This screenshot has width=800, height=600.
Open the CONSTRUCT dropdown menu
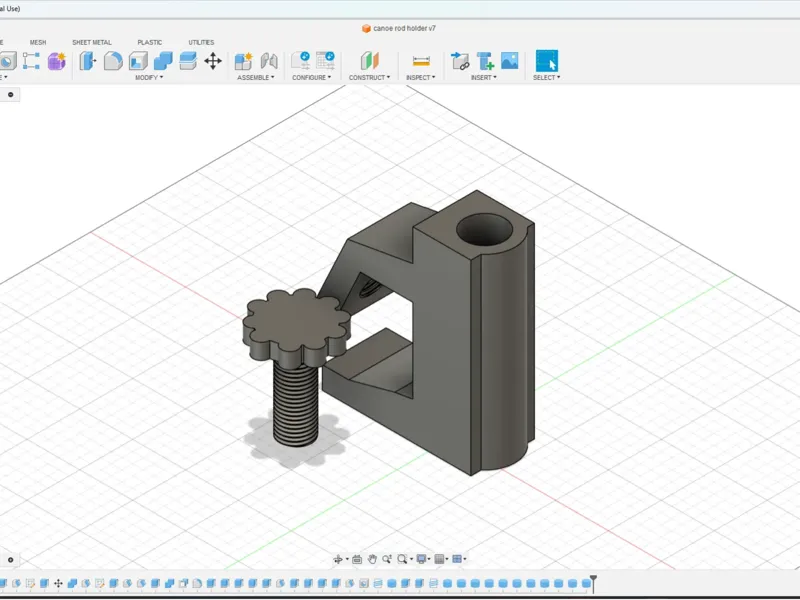(x=369, y=78)
